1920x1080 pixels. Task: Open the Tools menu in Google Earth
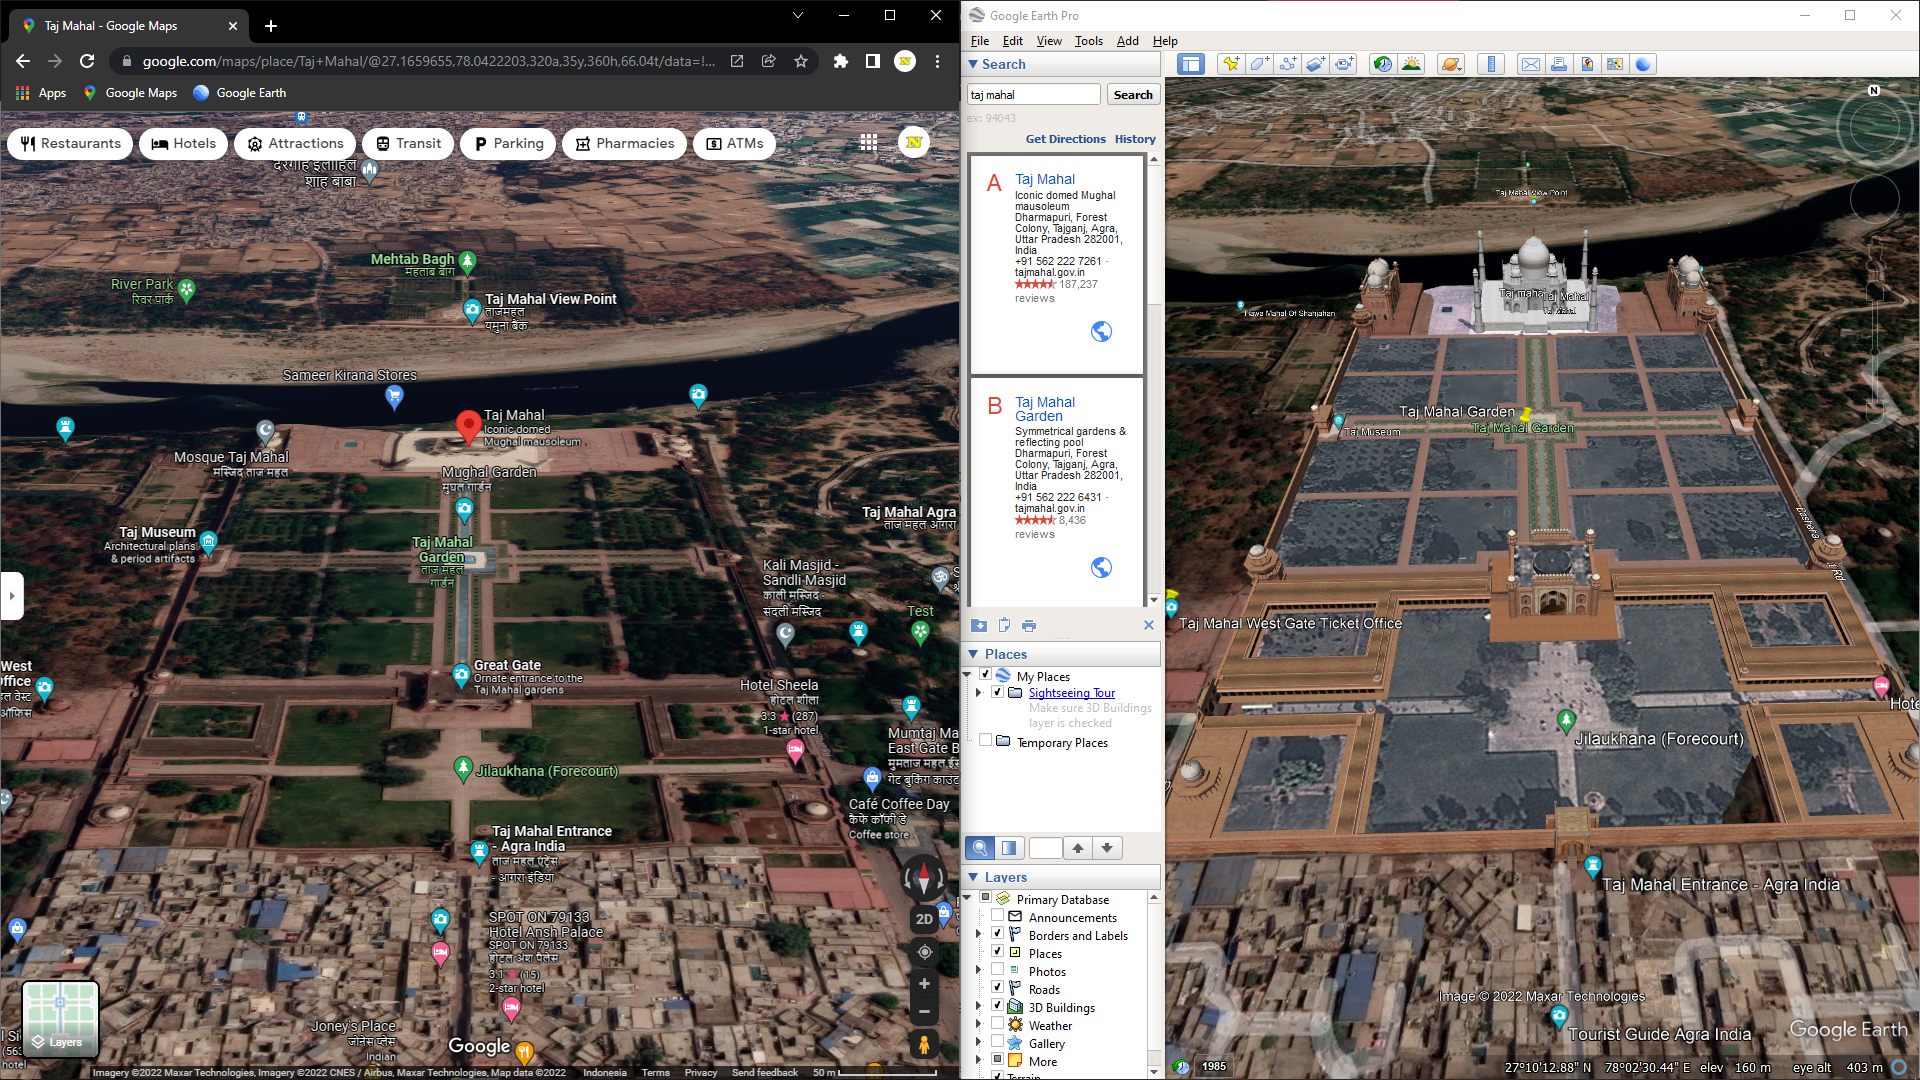tap(1089, 41)
